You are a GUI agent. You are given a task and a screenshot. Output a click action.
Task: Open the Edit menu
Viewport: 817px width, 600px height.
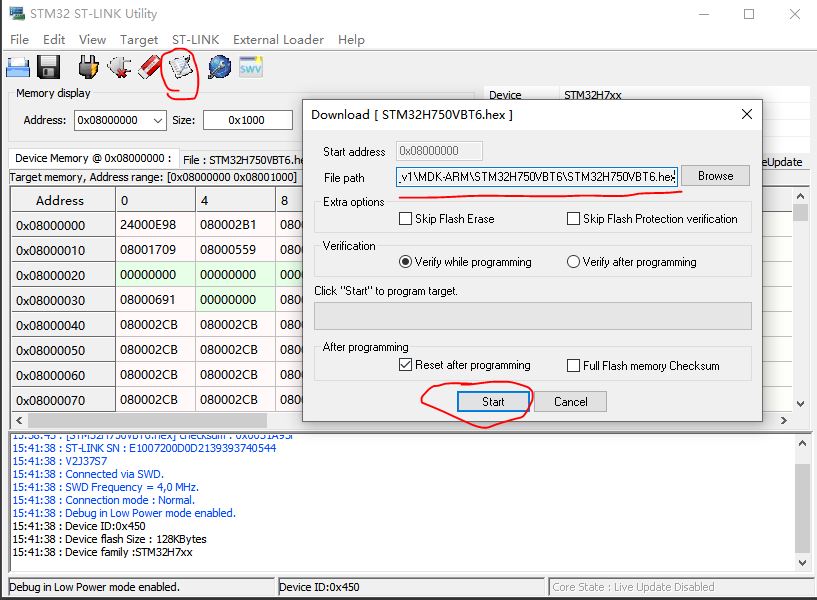(x=54, y=40)
